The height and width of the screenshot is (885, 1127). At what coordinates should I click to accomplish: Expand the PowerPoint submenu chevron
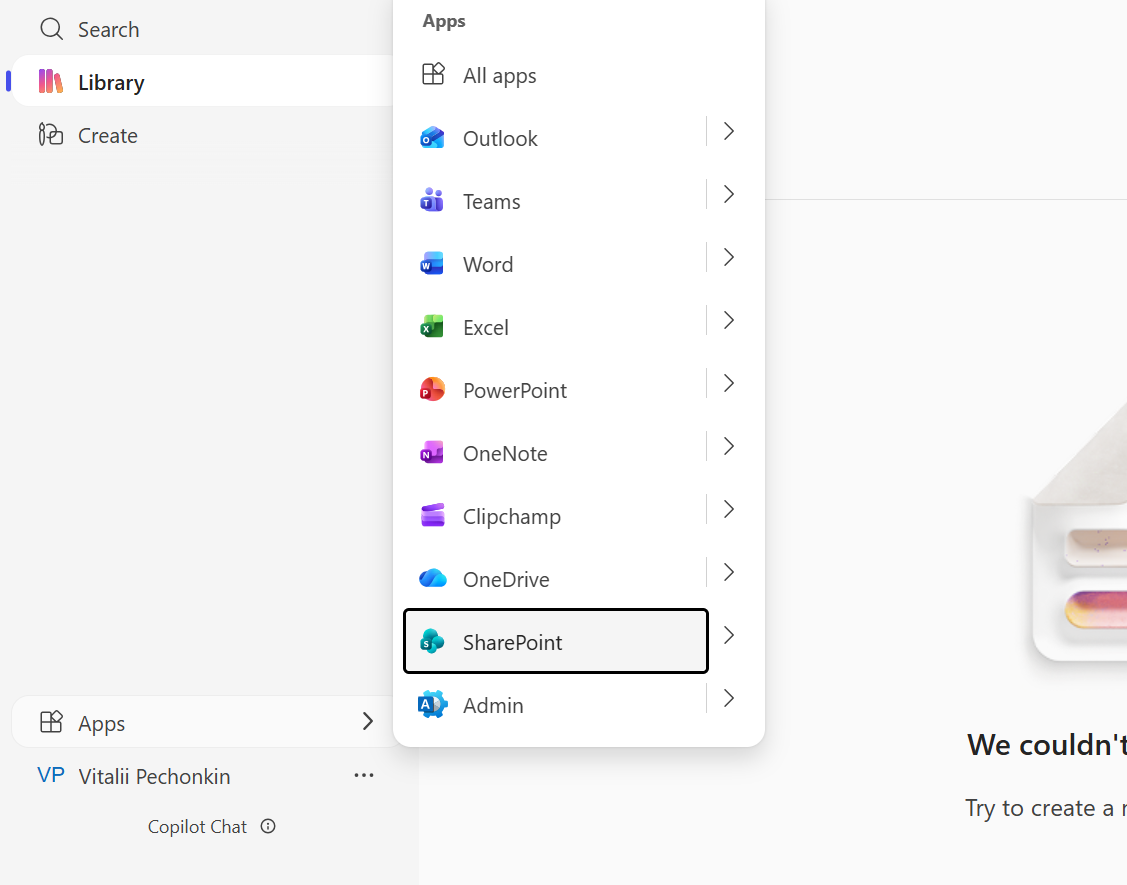pos(729,383)
